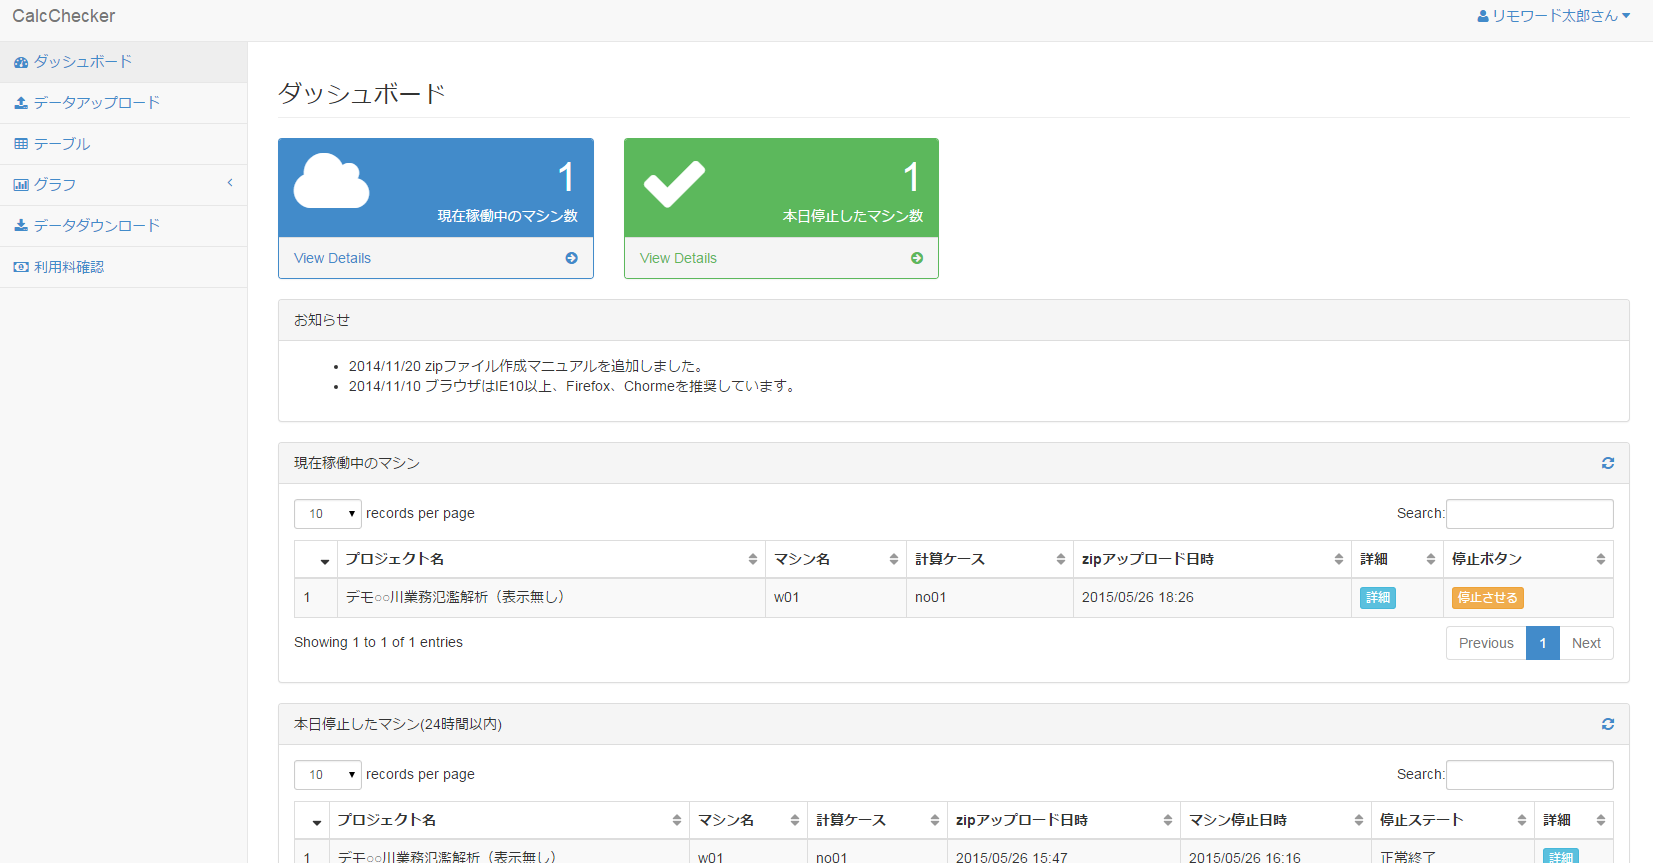Click Next in running machines pagination
The image size is (1653, 863).
(1585, 643)
